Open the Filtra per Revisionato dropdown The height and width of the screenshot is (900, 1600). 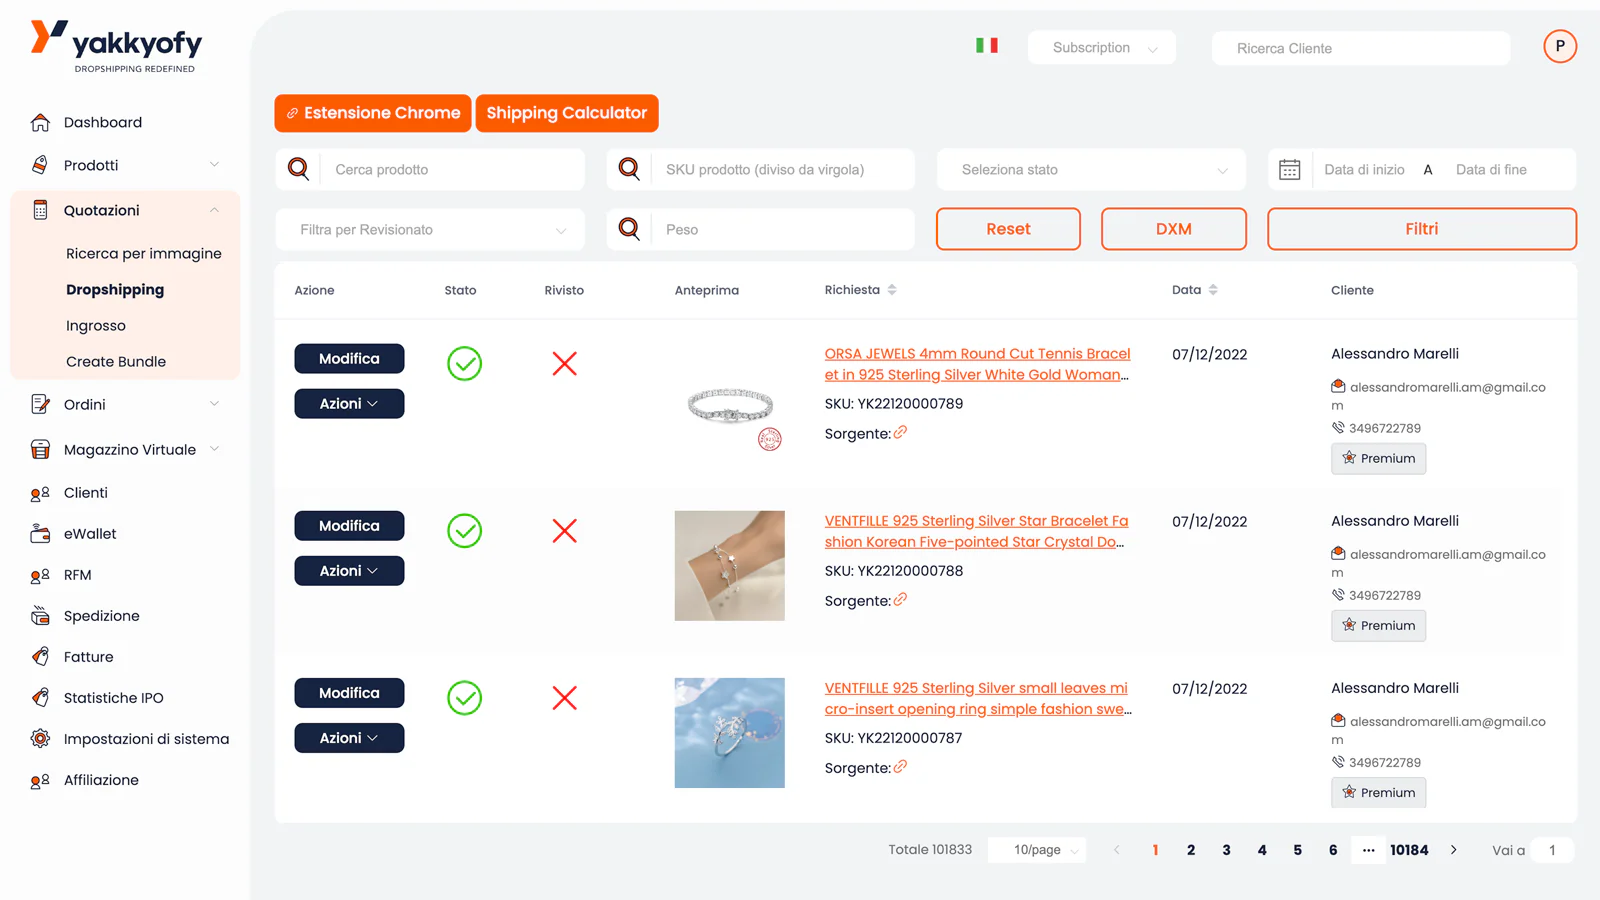pos(430,229)
